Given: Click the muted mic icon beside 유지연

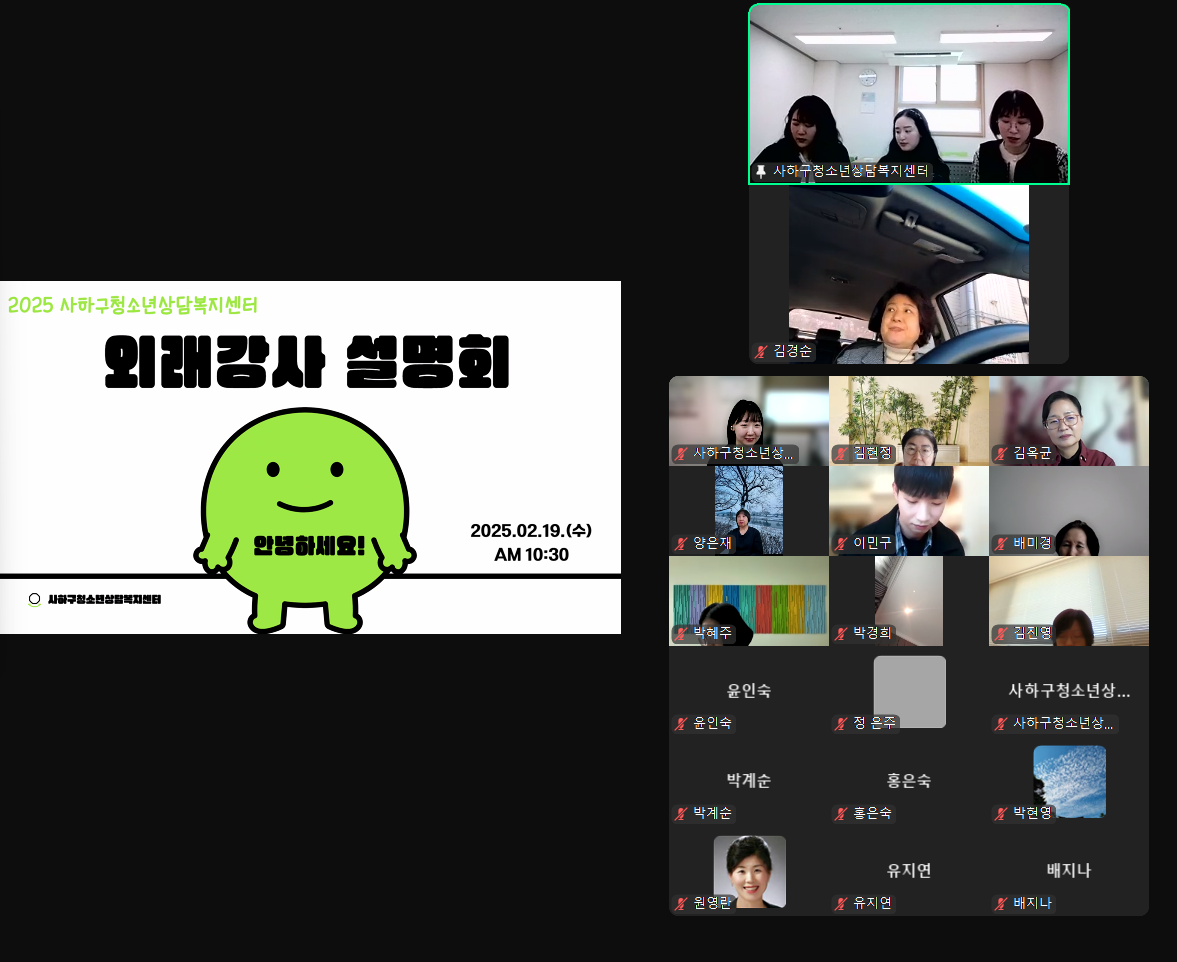Looking at the screenshot, I should pyautogui.click(x=842, y=904).
